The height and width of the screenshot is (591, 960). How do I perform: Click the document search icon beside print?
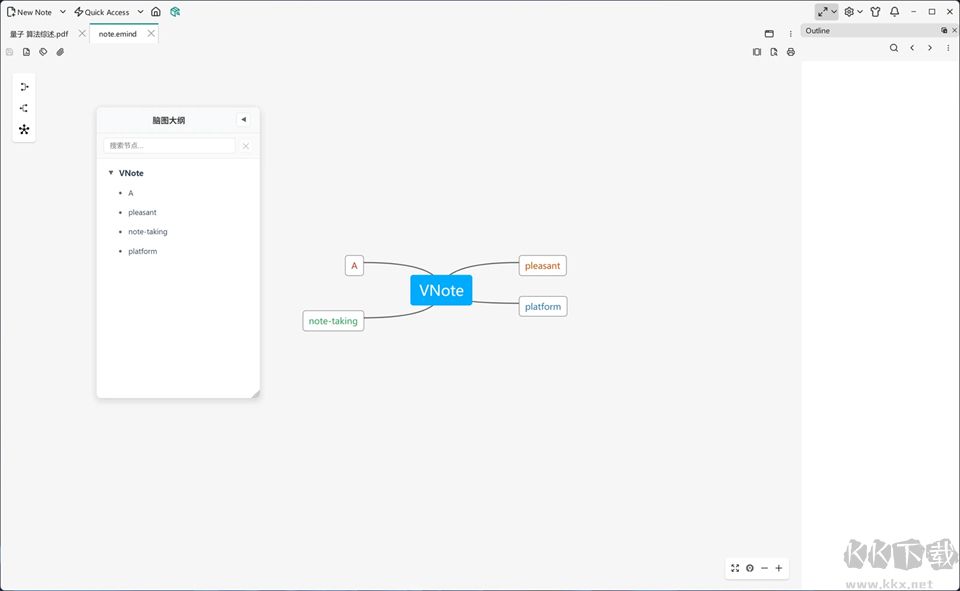coord(774,52)
